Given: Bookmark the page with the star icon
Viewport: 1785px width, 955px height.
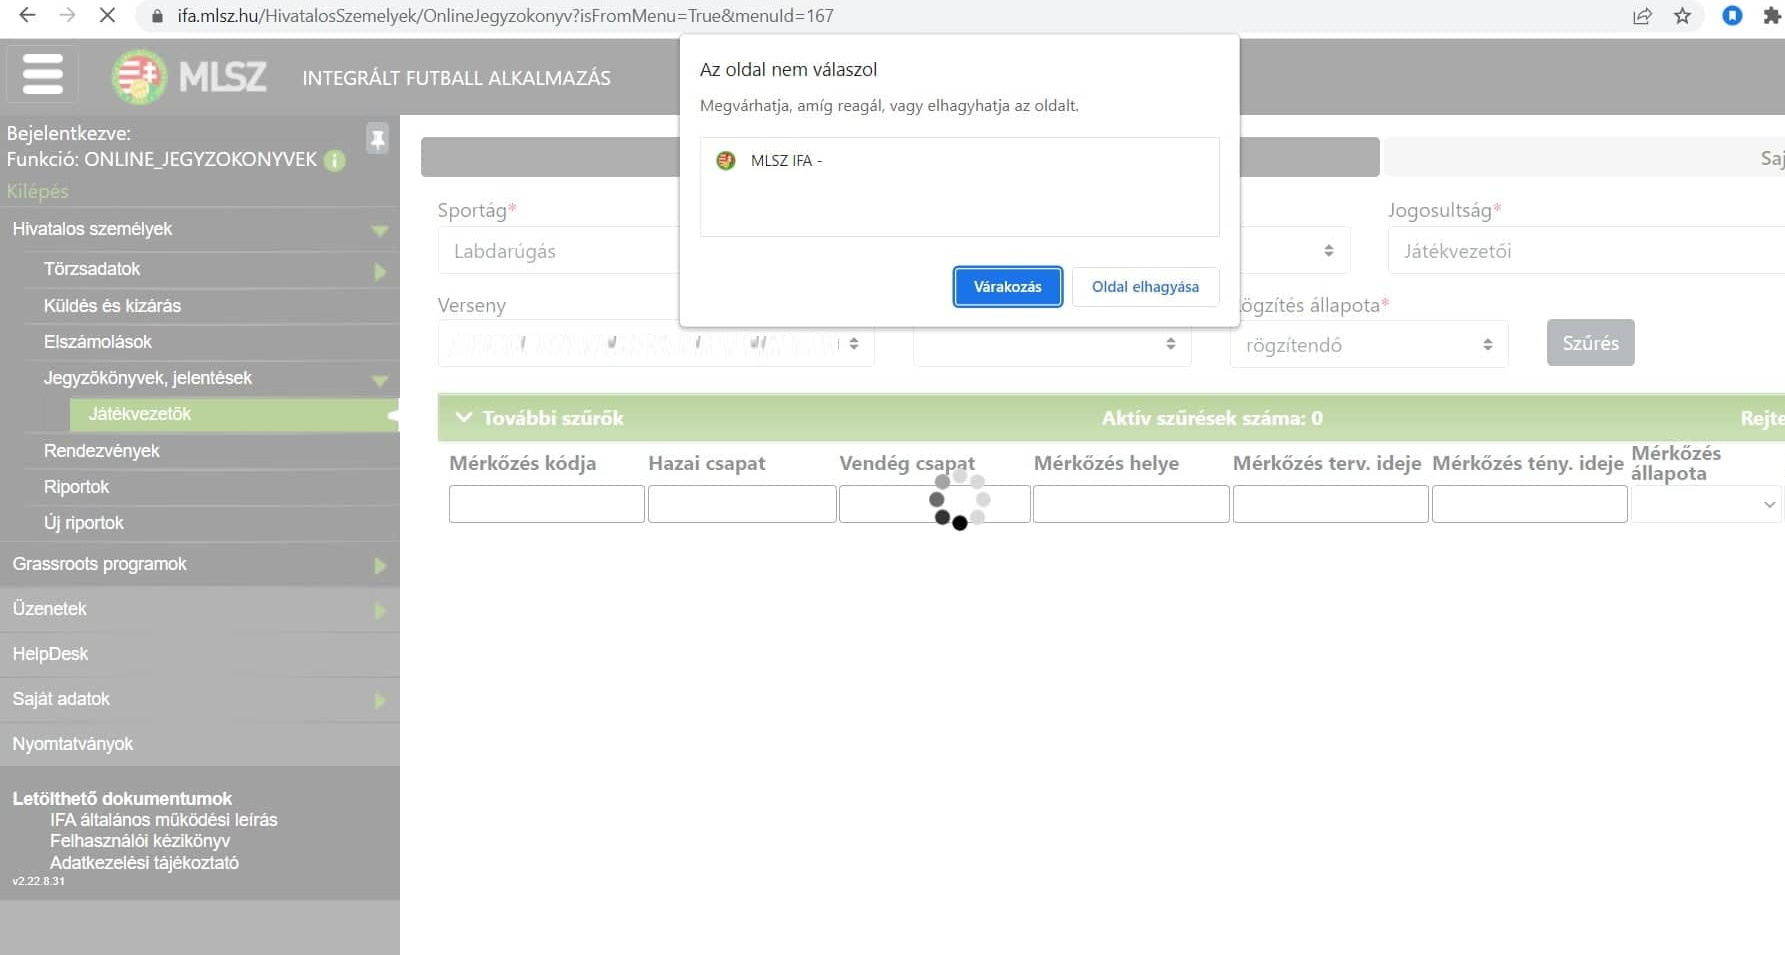Looking at the screenshot, I should point(1683,16).
